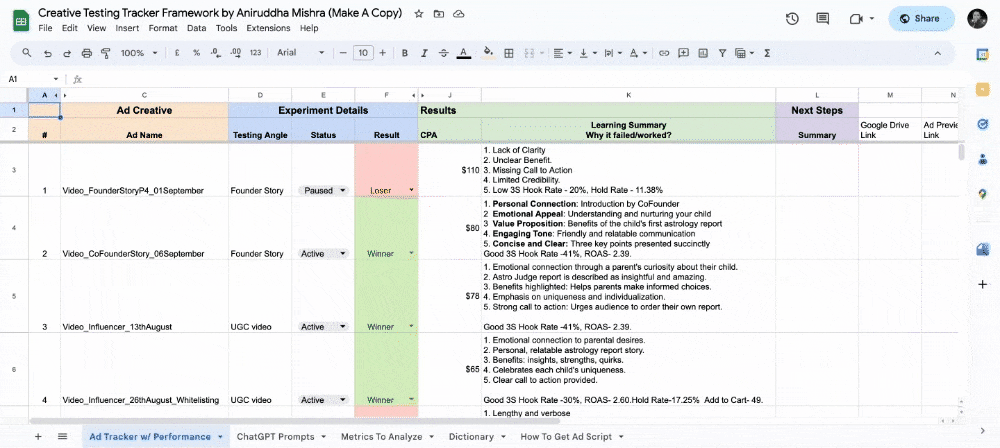This screenshot has height=448, width=1000.
Task: Decrease decimal places
Action: click(x=216, y=53)
